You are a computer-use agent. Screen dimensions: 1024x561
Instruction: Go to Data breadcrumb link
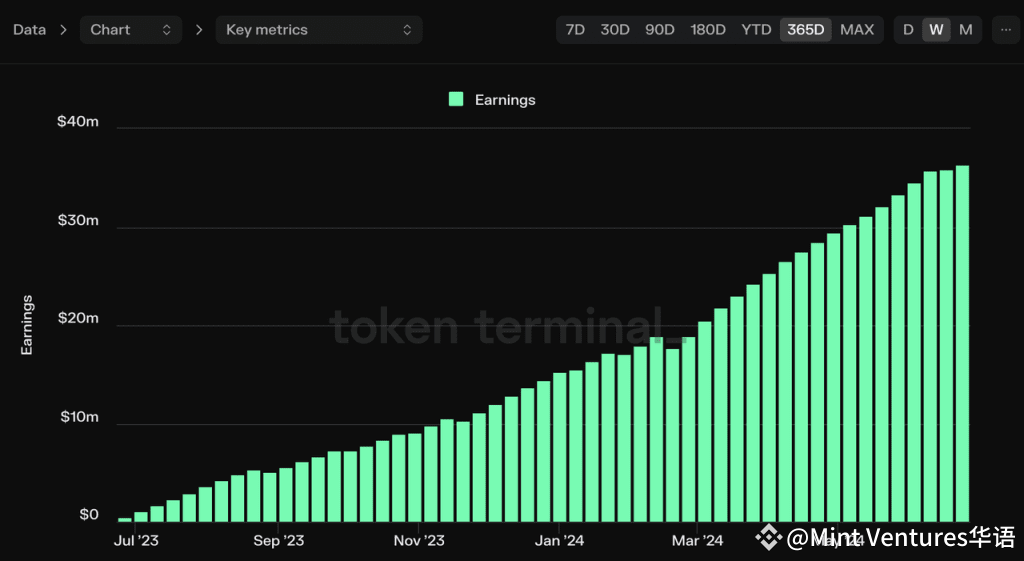(29, 30)
